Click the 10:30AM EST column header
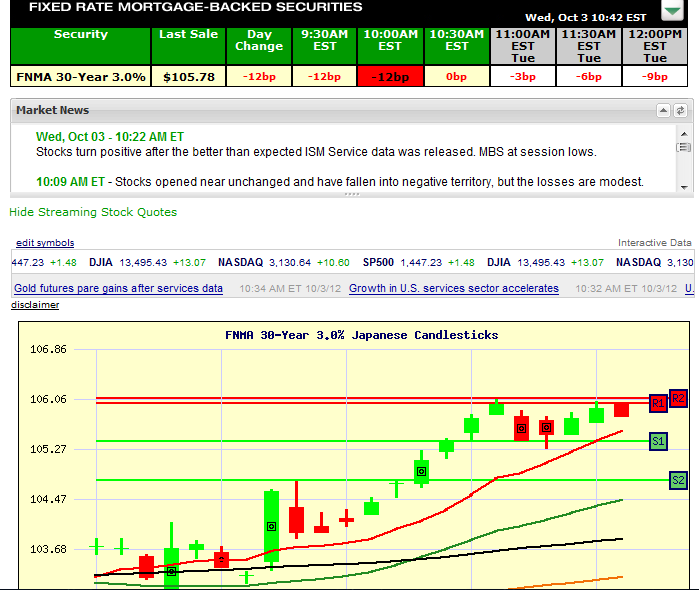This screenshot has height=590, width=699. pyautogui.click(x=456, y=46)
